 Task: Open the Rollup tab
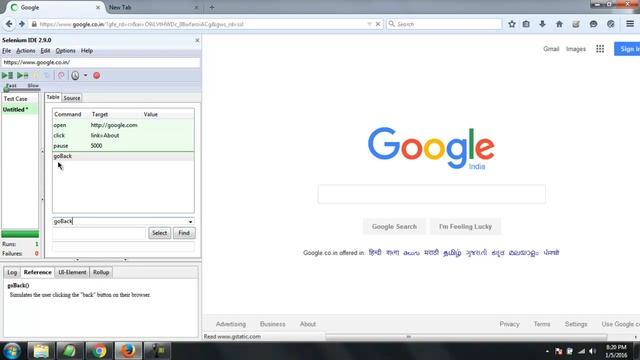(x=101, y=272)
